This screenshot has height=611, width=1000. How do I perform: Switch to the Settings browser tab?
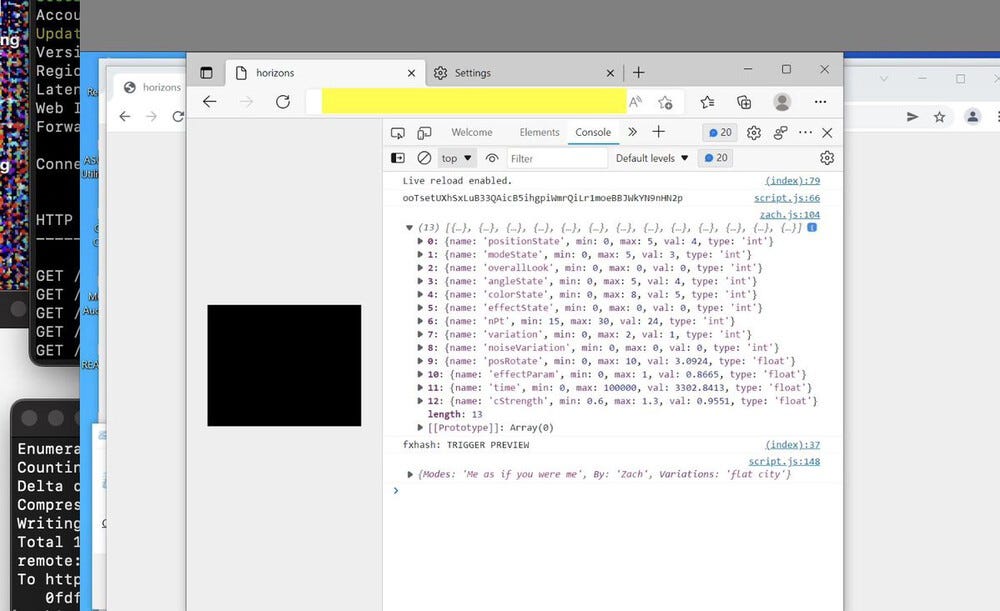(x=522, y=73)
